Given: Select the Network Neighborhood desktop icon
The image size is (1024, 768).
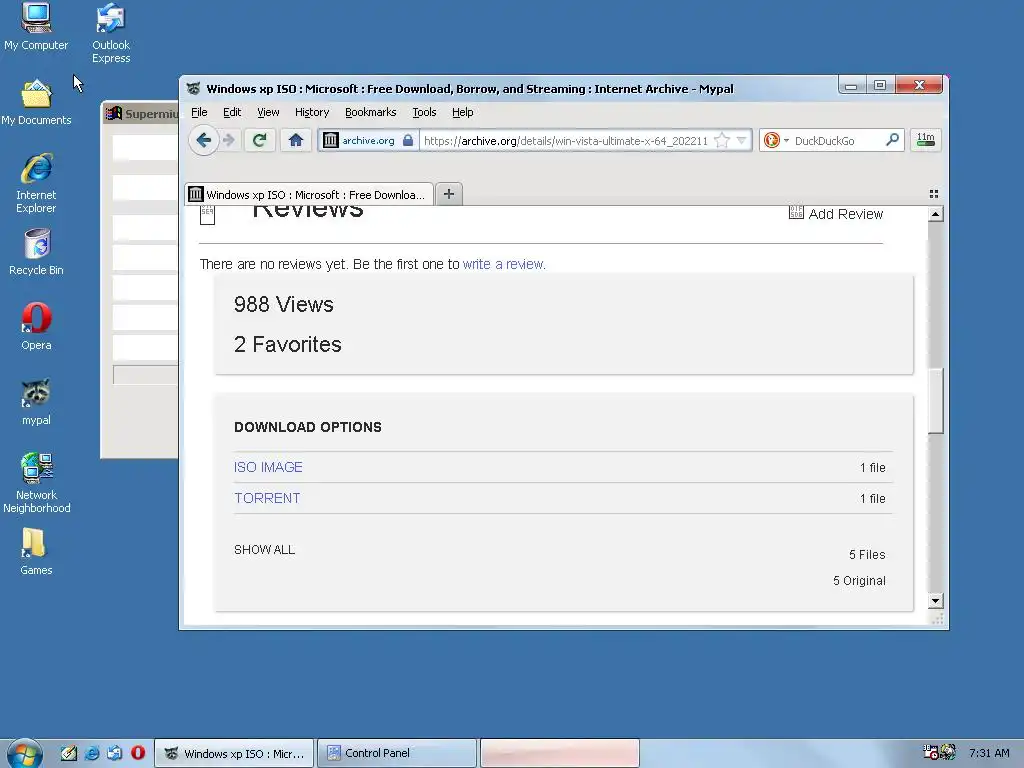Looking at the screenshot, I should point(36,483).
